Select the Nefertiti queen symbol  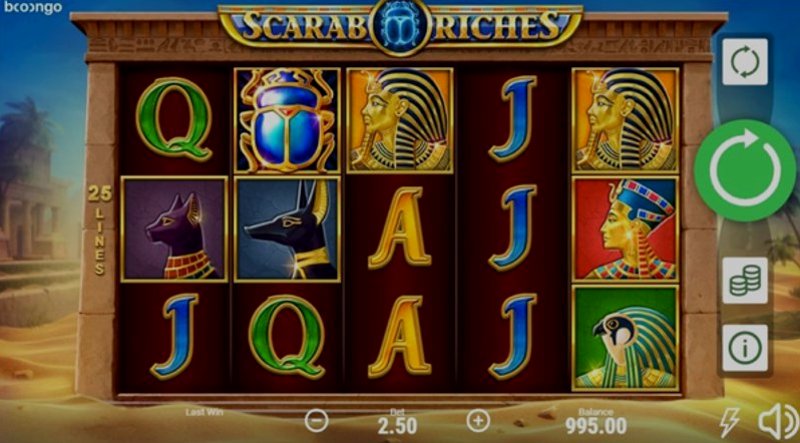click(626, 229)
